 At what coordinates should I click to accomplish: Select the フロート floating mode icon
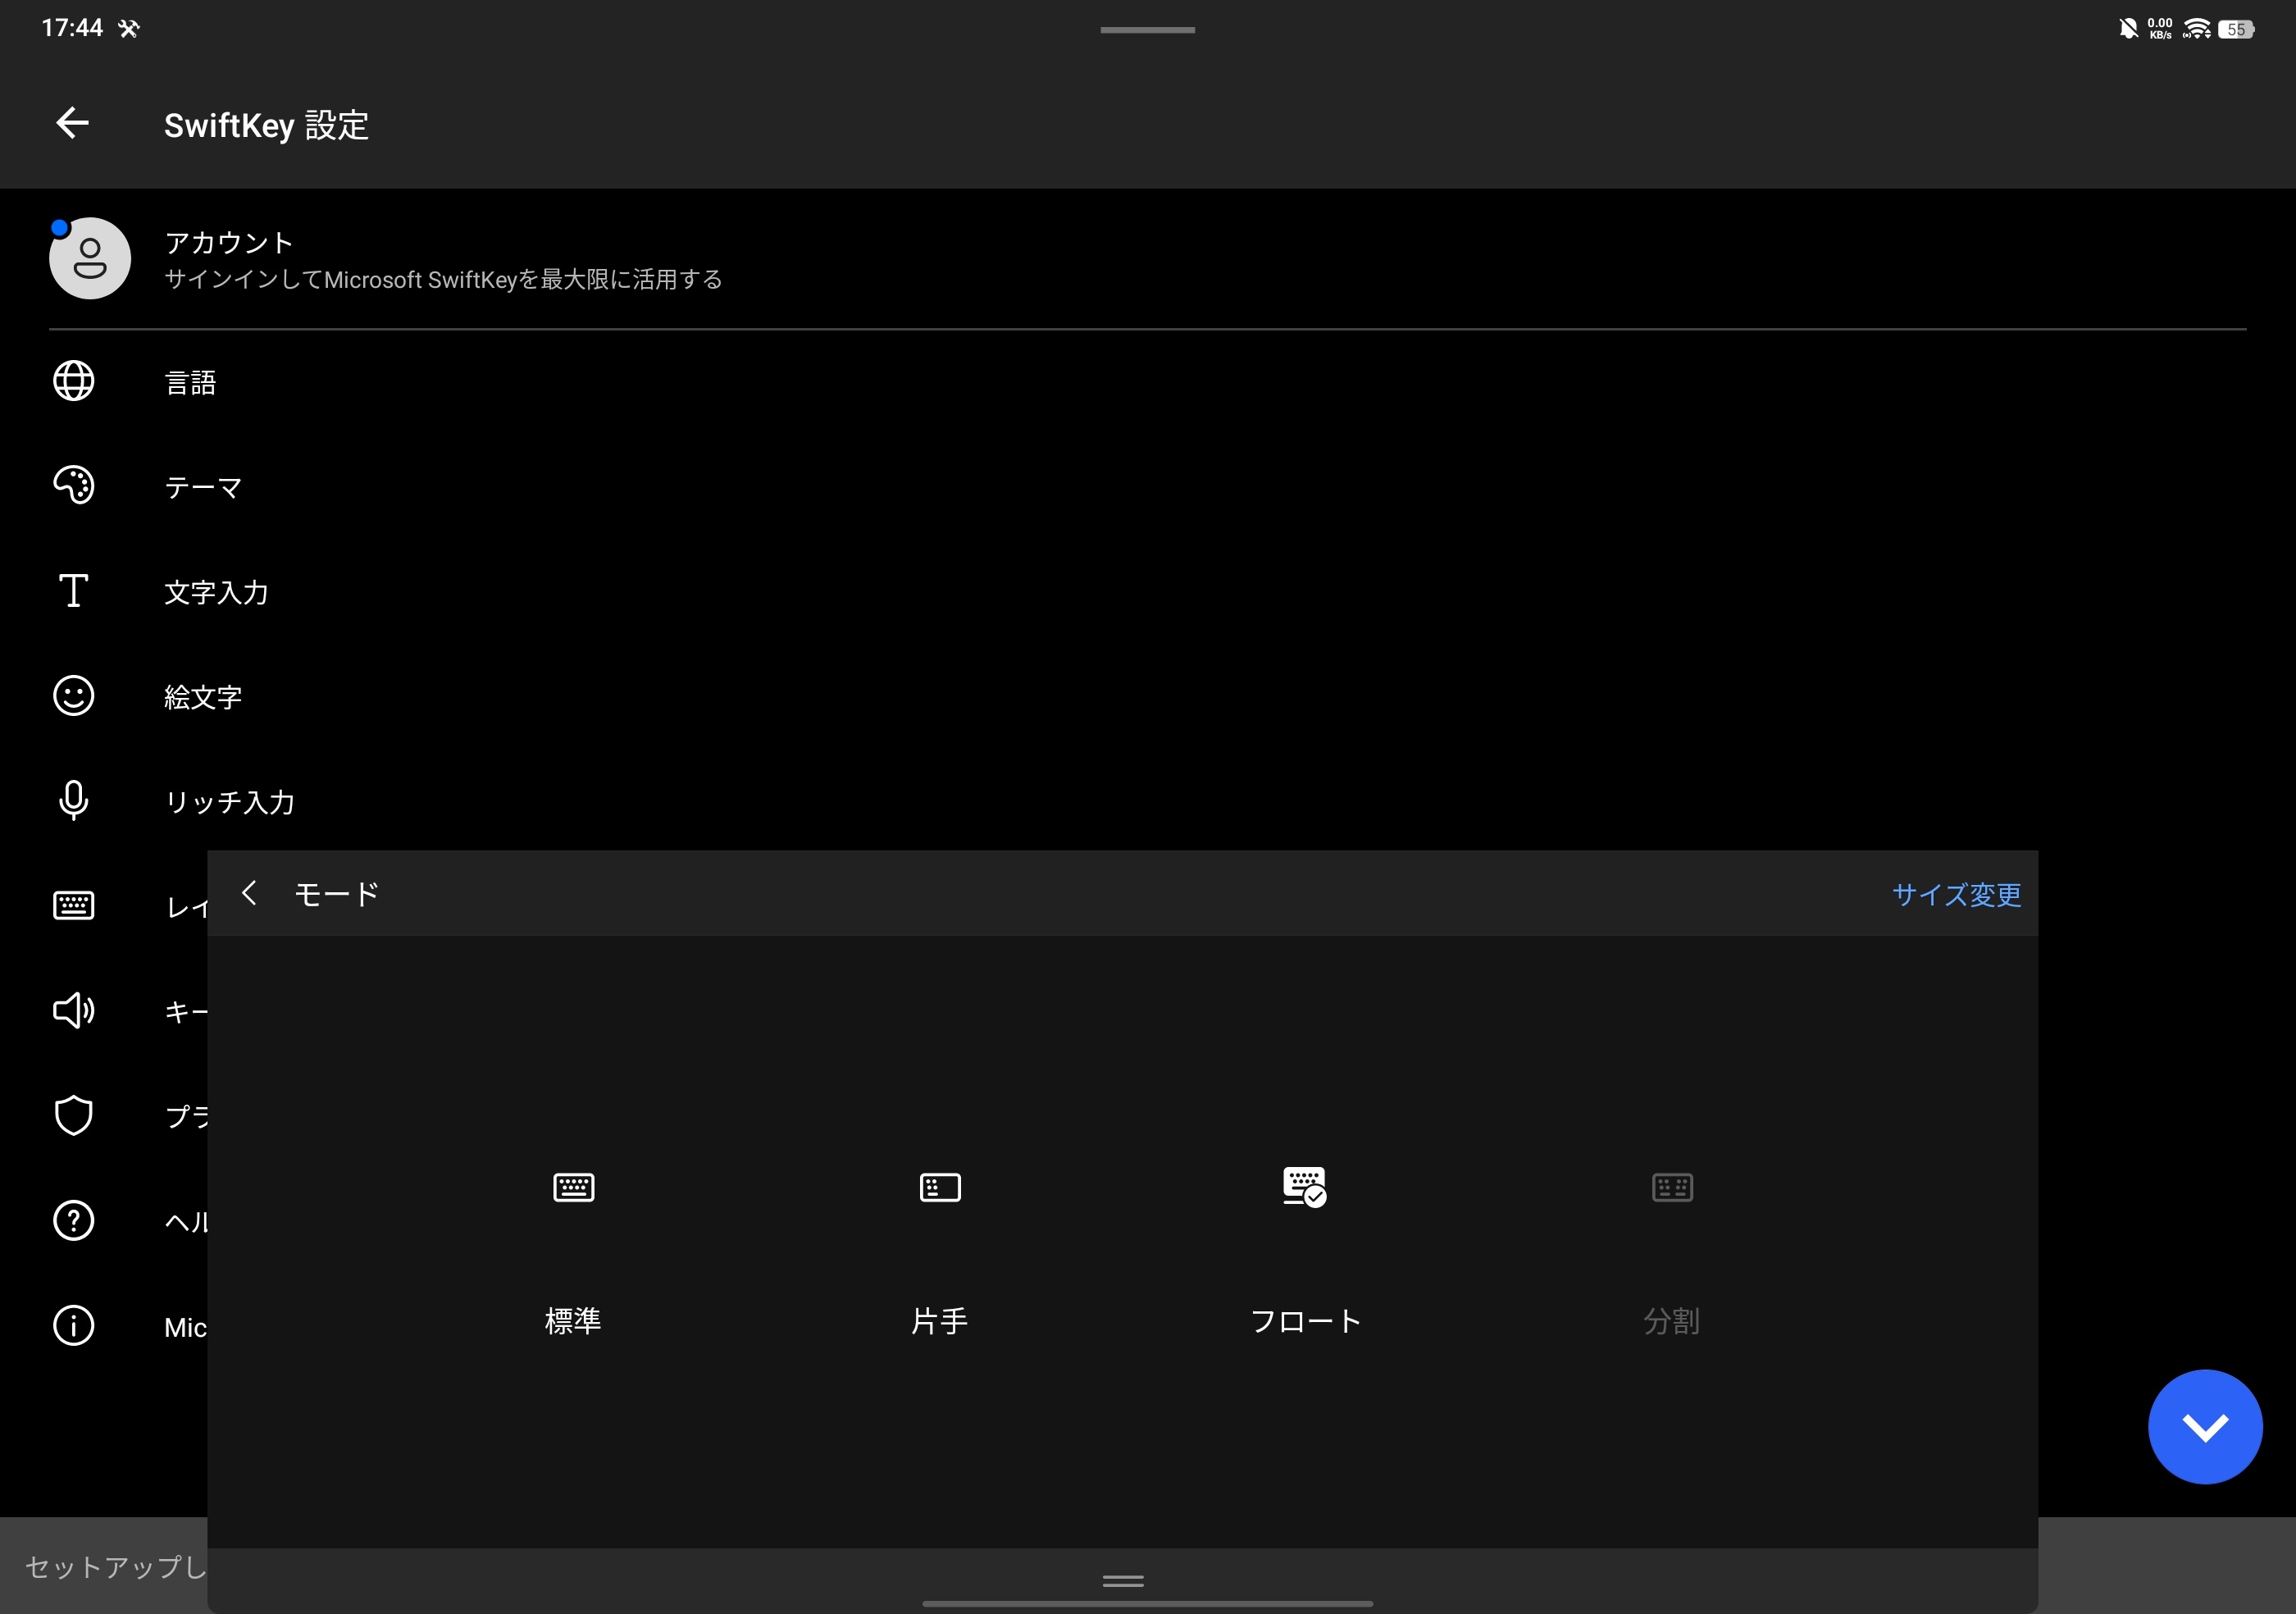coord(1304,1187)
